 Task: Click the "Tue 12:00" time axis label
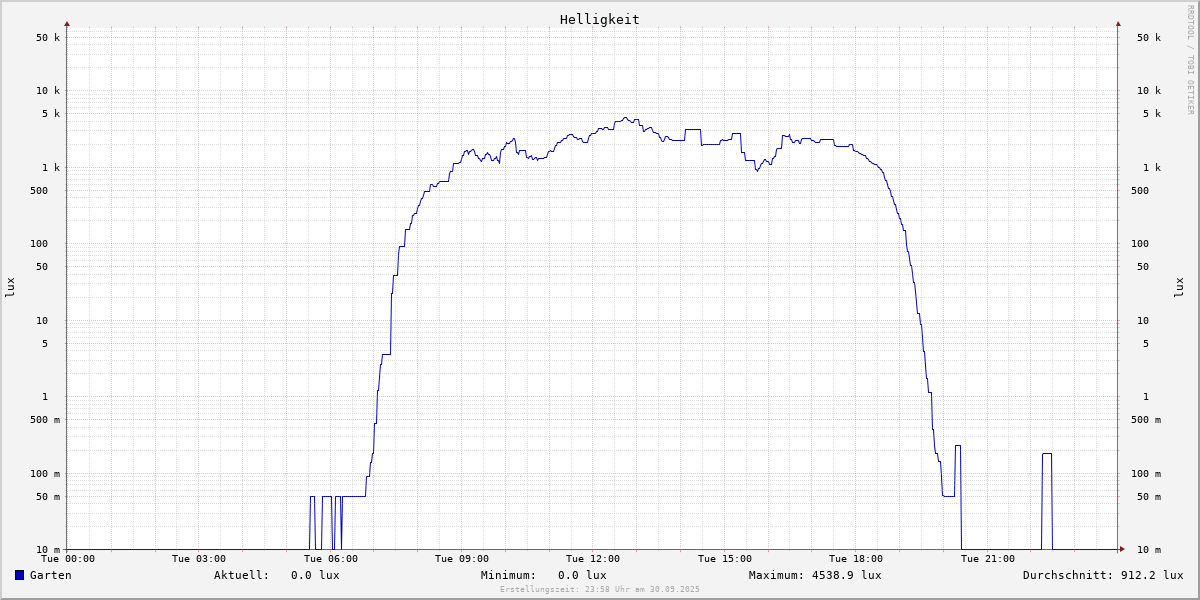pyautogui.click(x=593, y=559)
